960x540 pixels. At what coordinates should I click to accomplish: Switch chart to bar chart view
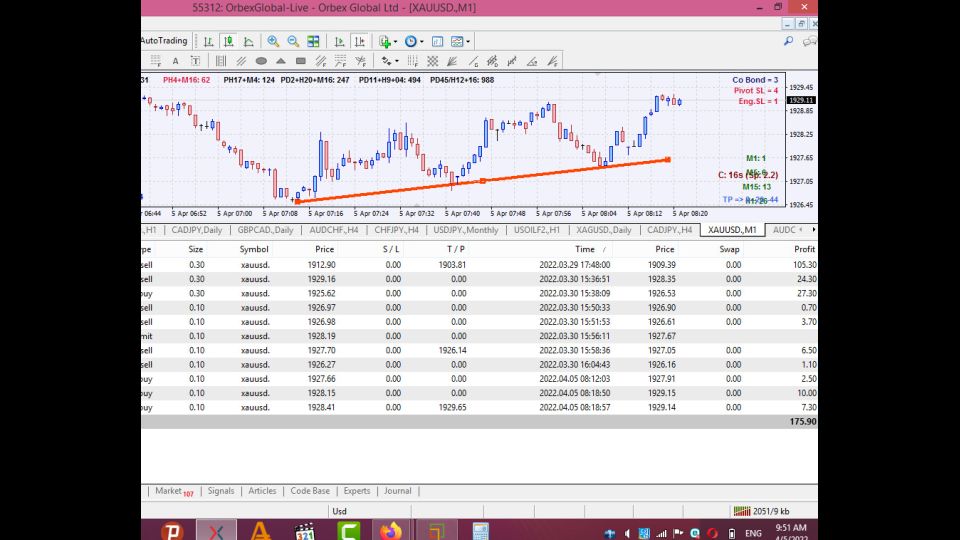click(208, 41)
